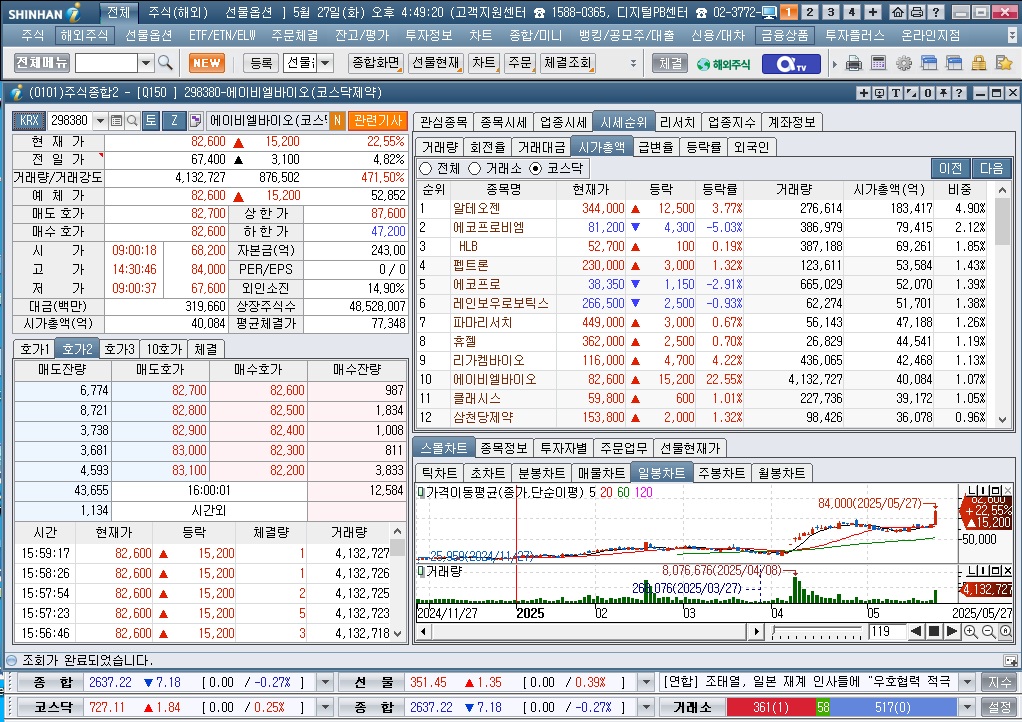Viewport: 1022px width, 722px height.
Task: Click the orange N news badge
Action: click(337, 121)
